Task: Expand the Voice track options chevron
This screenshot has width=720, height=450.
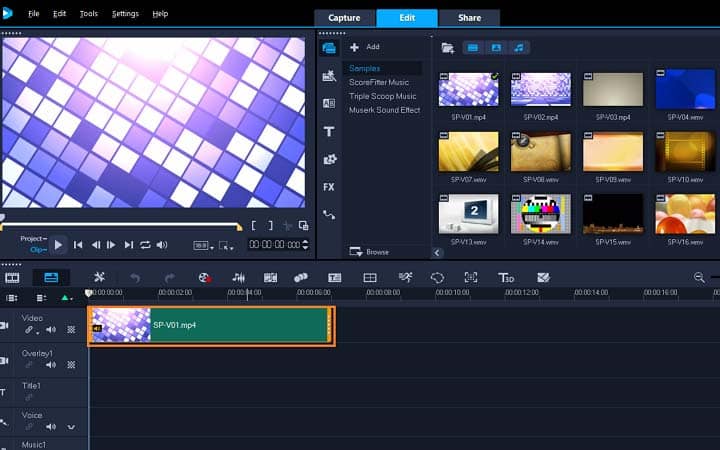Action: point(71,427)
